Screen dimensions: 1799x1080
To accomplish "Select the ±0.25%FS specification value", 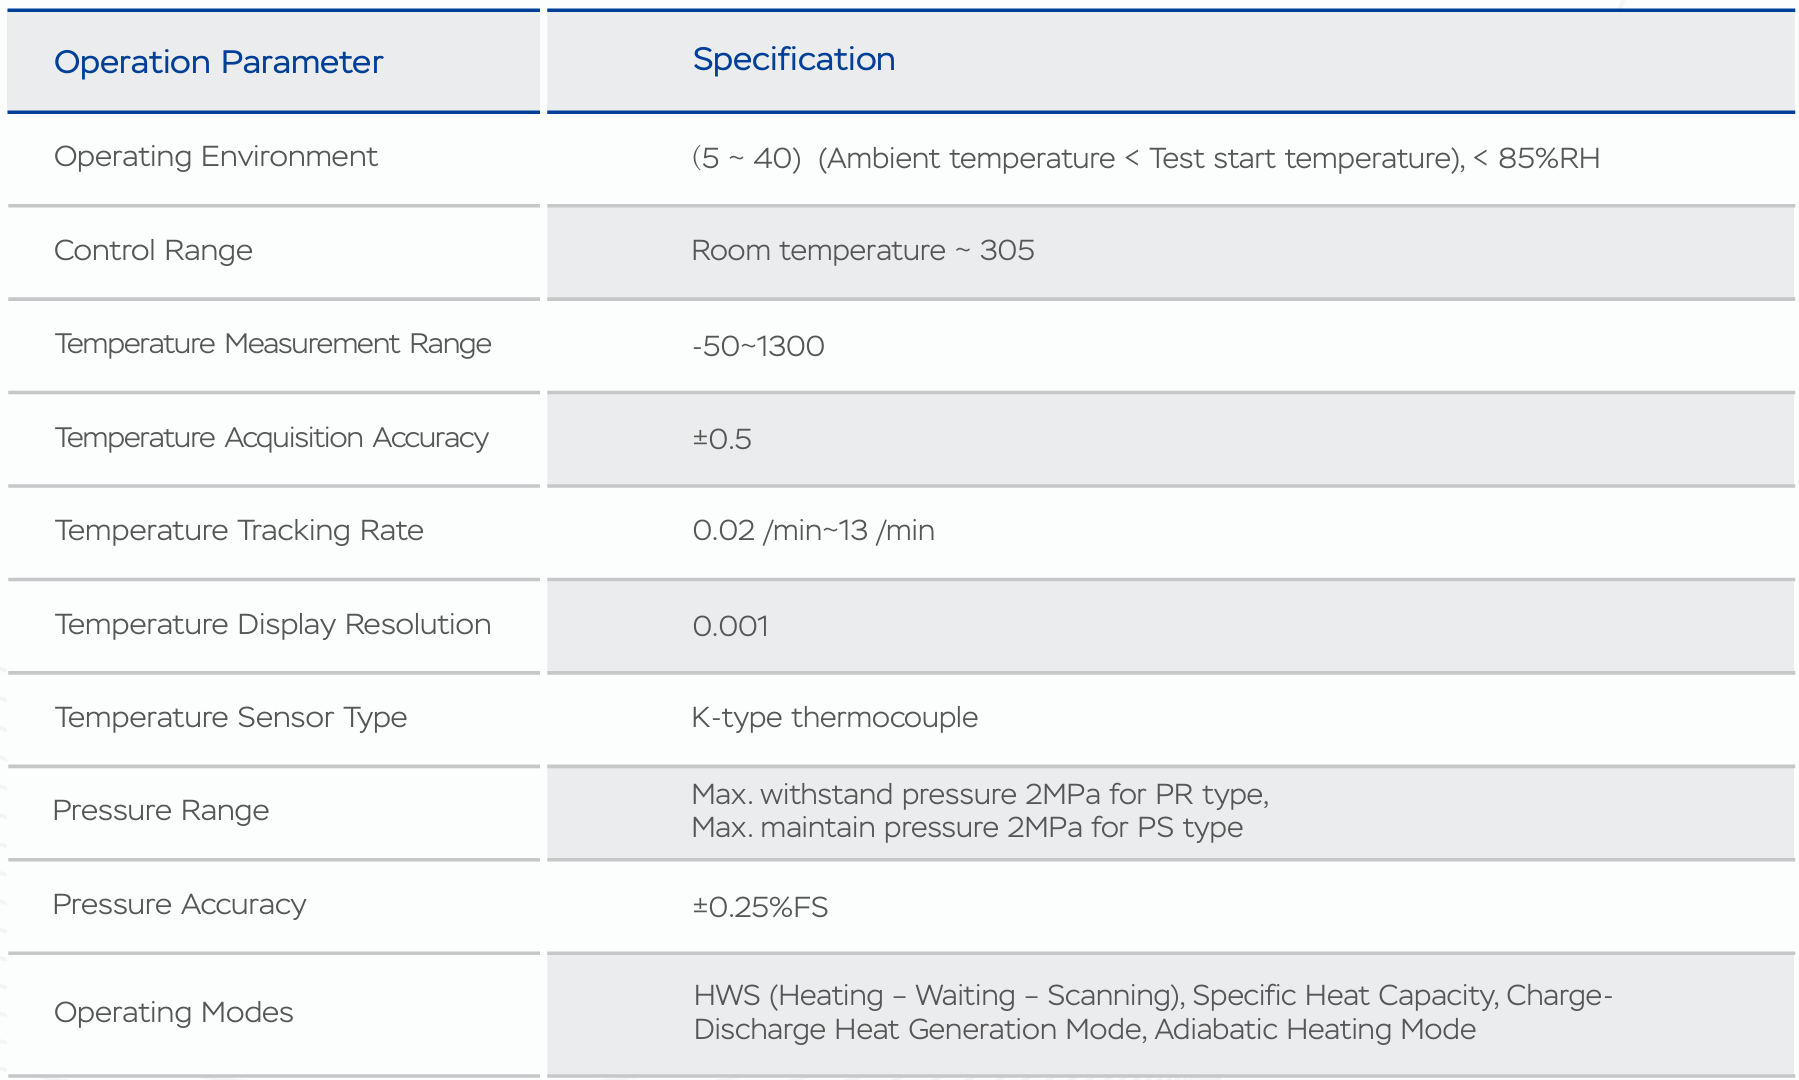I will click(760, 907).
